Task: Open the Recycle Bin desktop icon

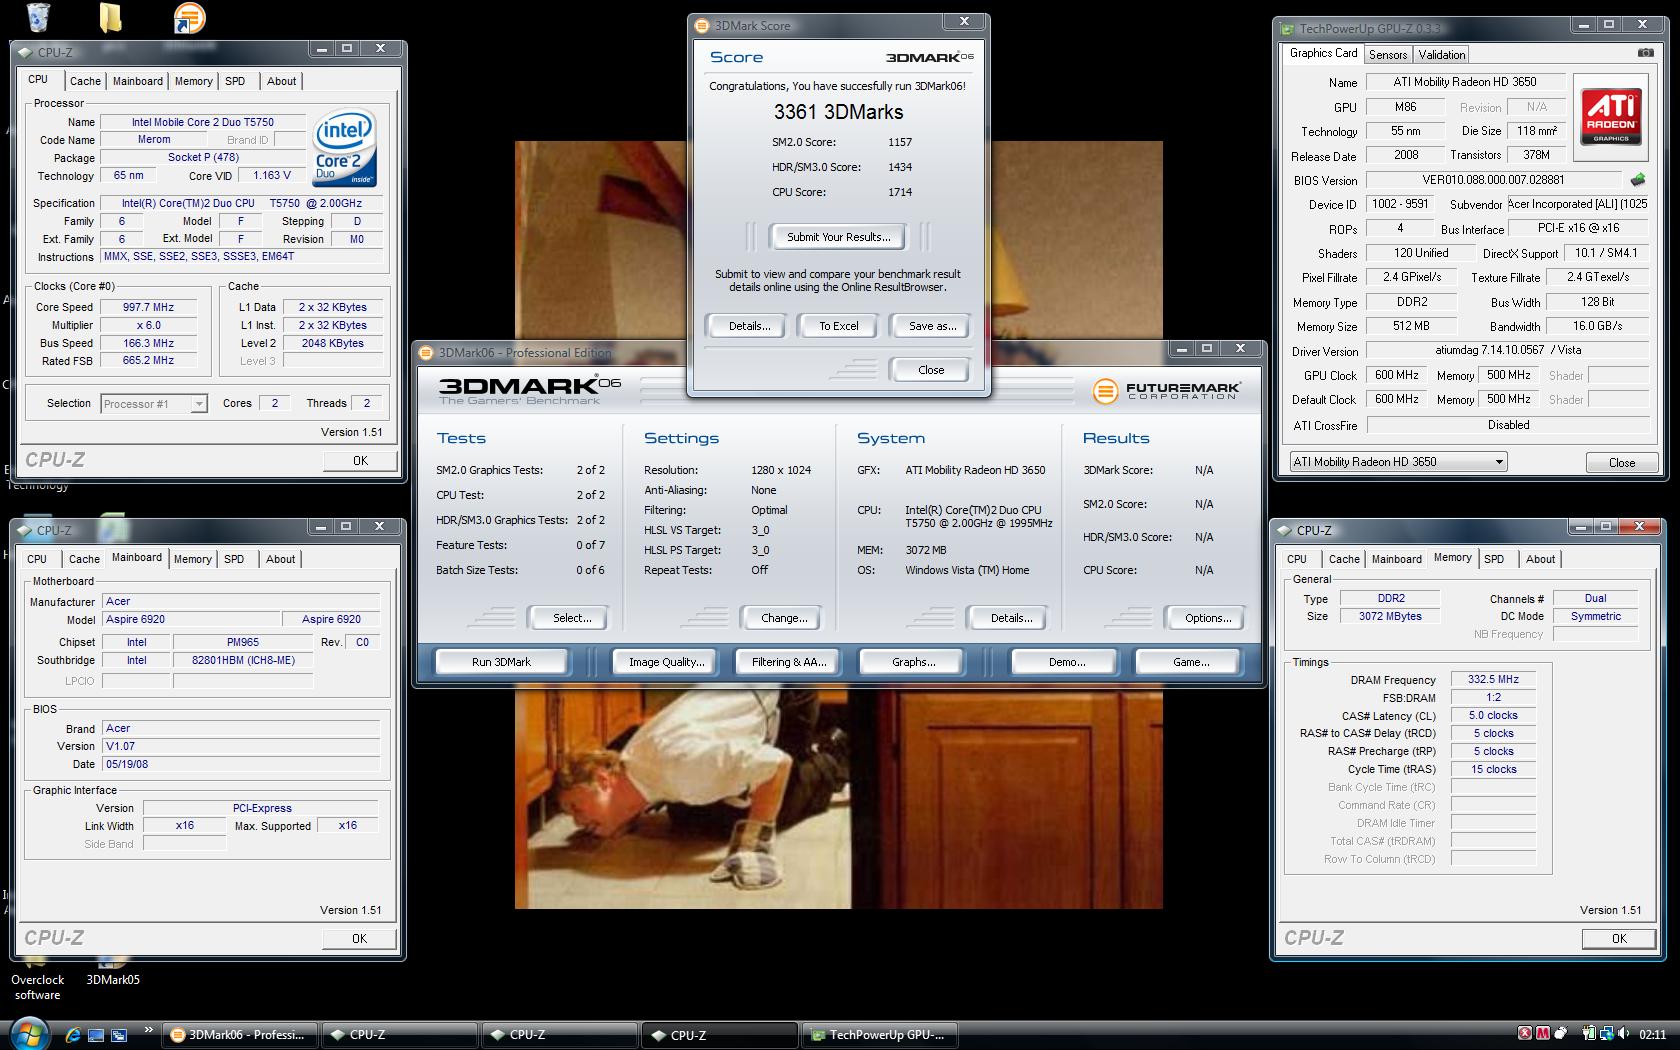Action: [x=38, y=17]
